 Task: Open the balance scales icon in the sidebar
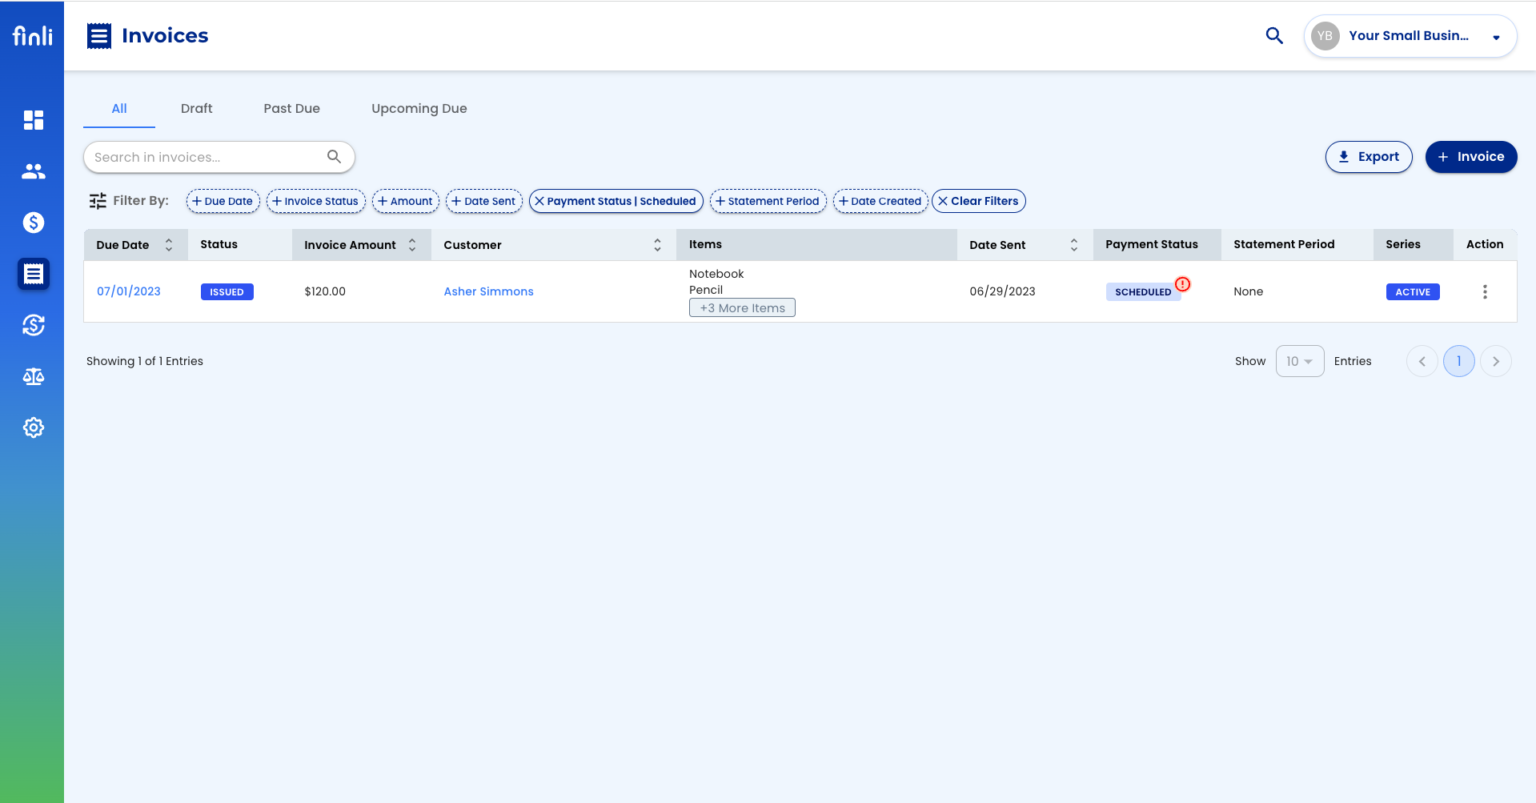33,376
